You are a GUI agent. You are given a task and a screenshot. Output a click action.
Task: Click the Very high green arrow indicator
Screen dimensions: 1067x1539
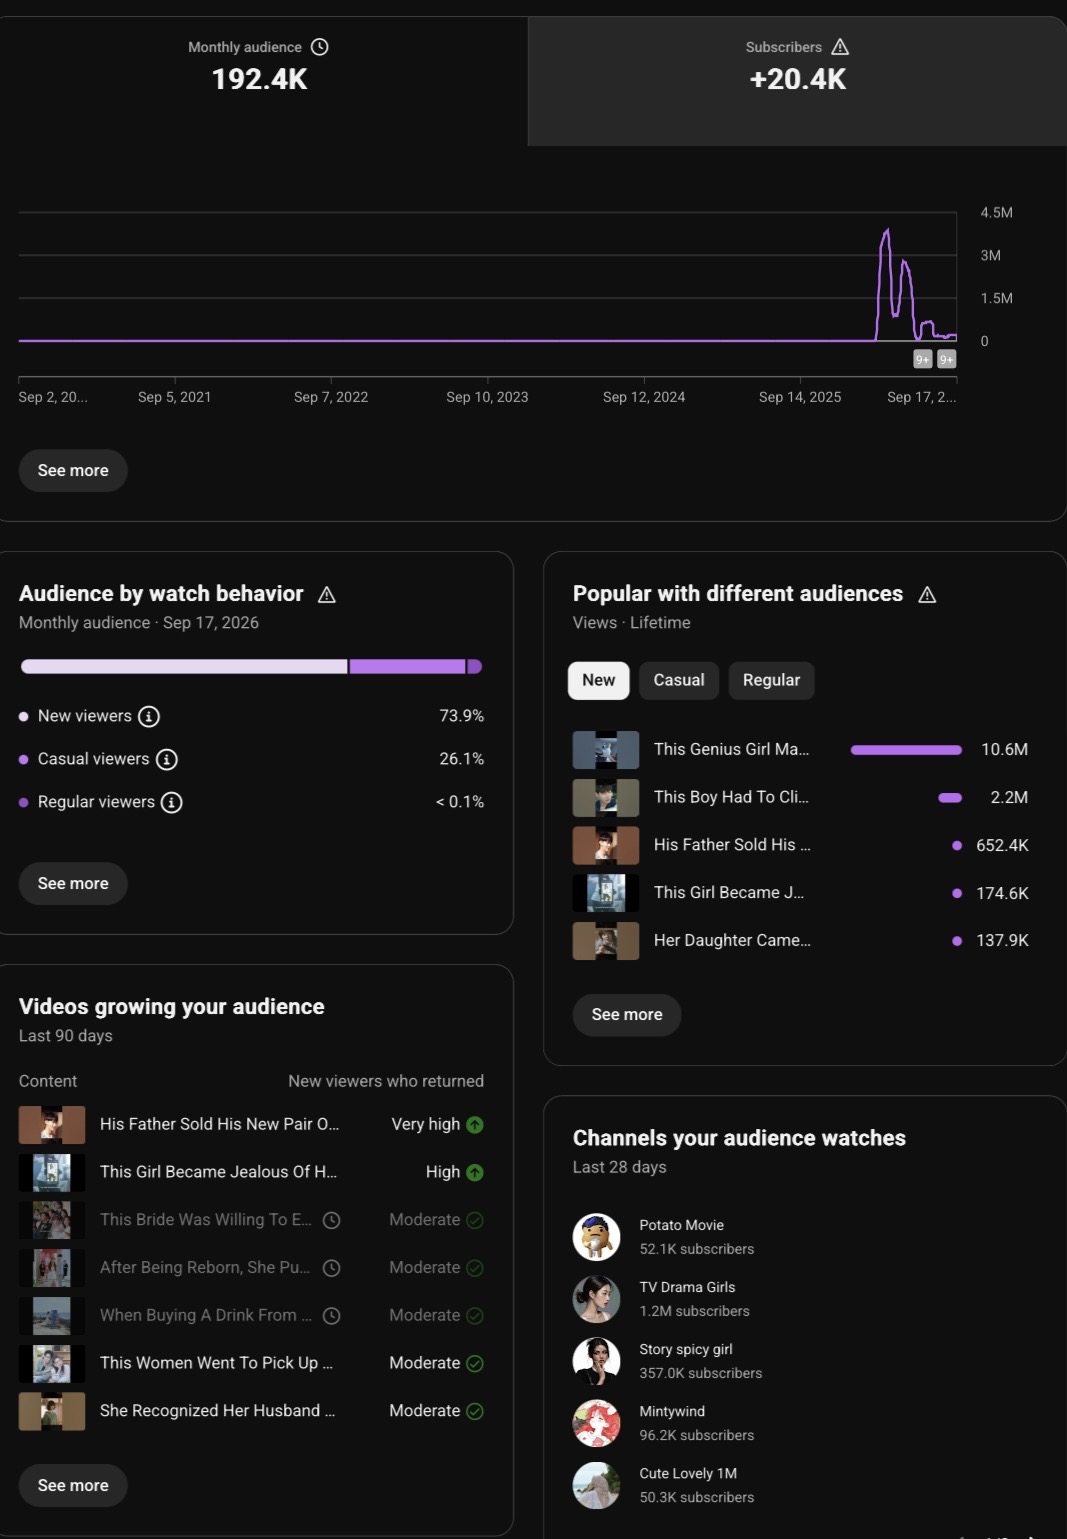click(x=475, y=1125)
